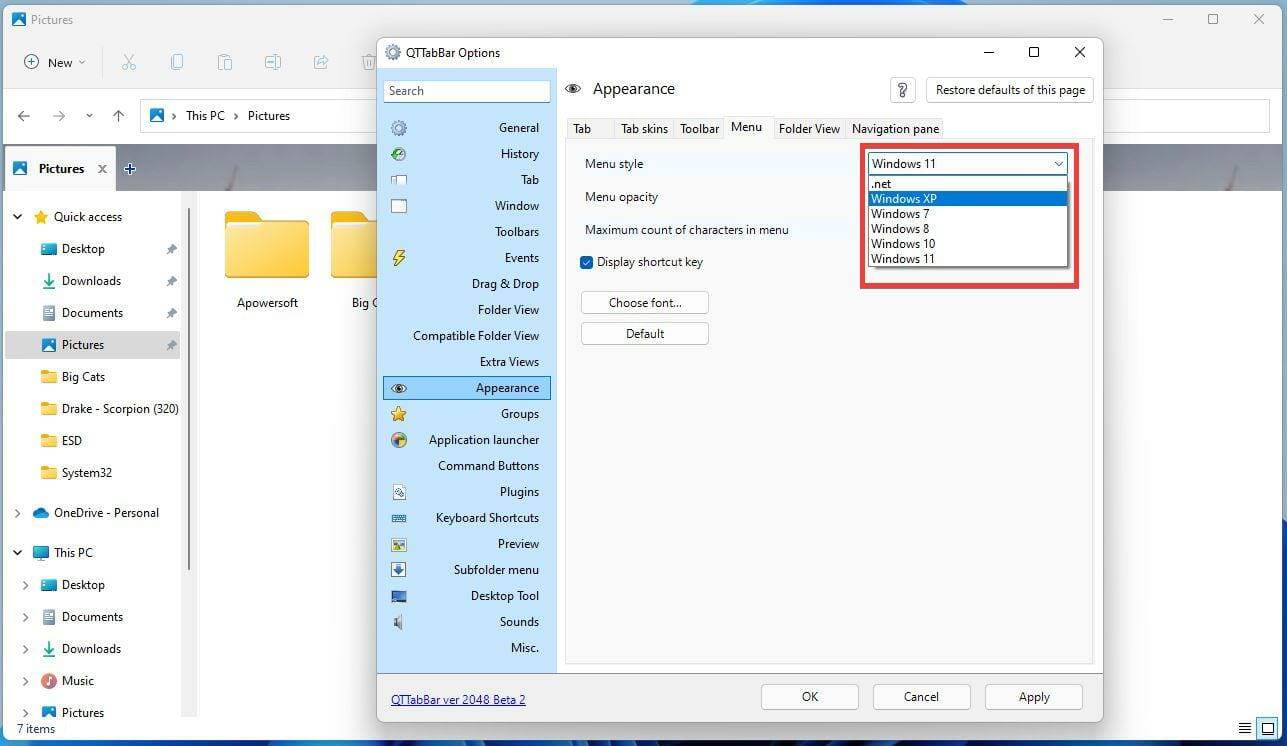Screen dimensions: 1287x746
Task: Click the Choose font button
Action: 644,302
